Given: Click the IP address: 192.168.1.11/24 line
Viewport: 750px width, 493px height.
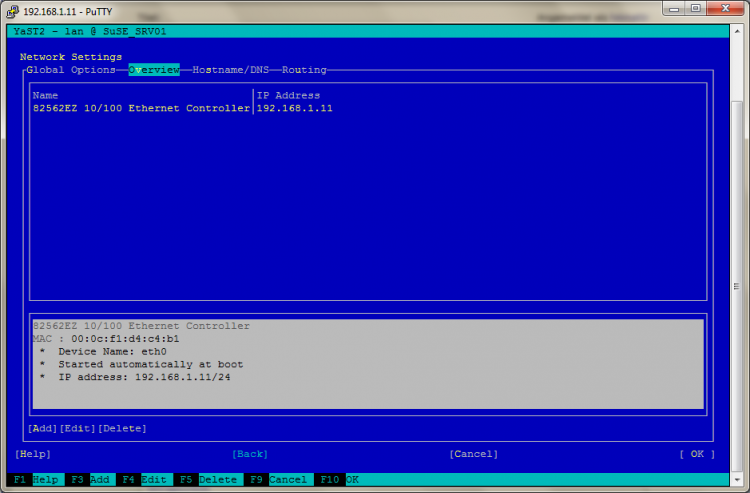Looking at the screenshot, I should (x=144, y=377).
